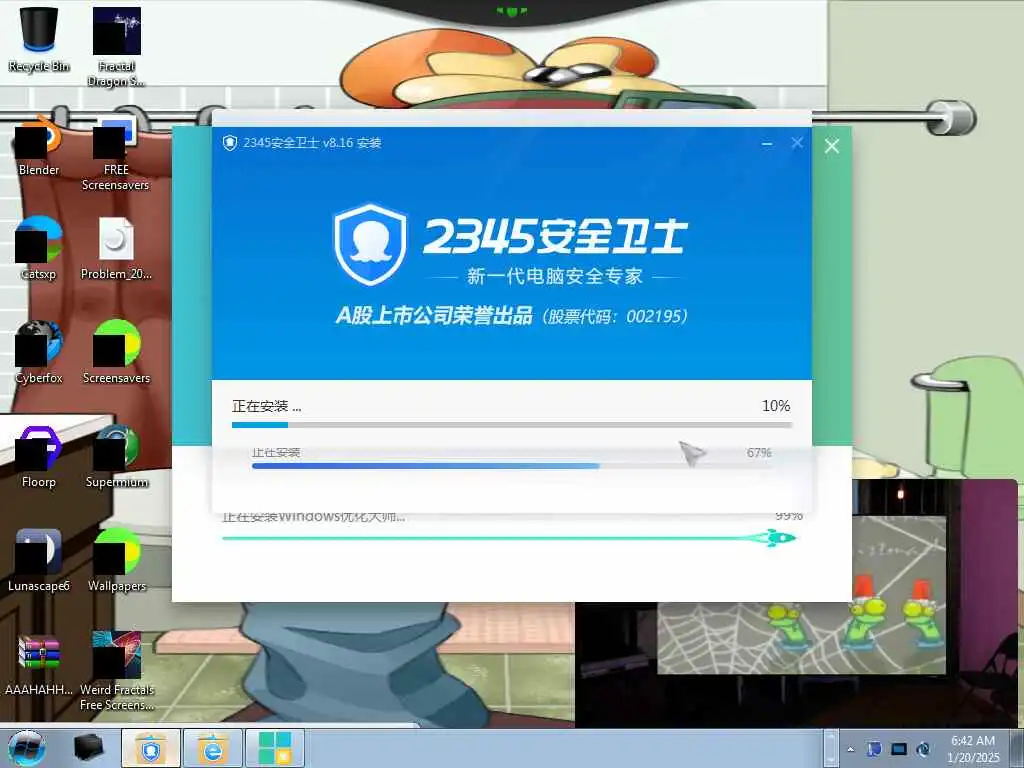Open the Cyberfox browser shortcut

[x=39, y=353]
